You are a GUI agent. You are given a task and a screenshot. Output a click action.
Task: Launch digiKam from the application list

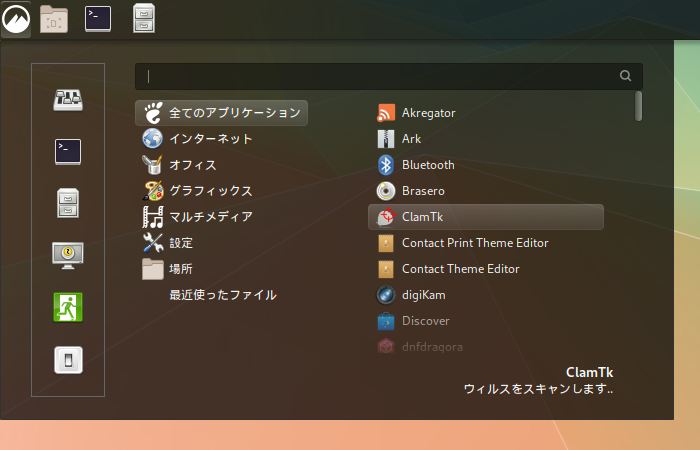(x=486, y=295)
